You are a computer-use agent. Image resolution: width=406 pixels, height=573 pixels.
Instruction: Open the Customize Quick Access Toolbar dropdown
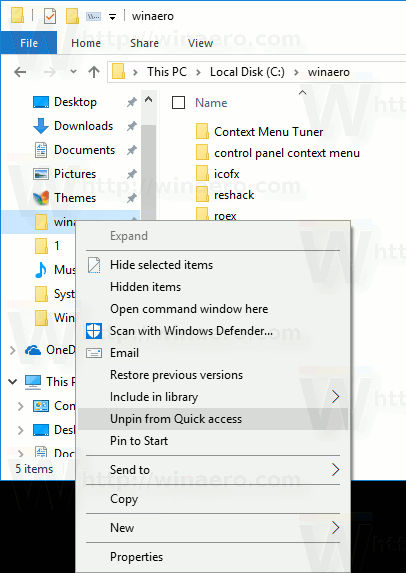113,17
